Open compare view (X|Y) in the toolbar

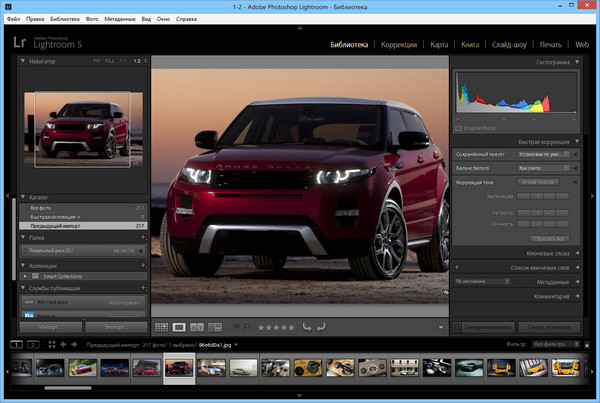[197, 327]
